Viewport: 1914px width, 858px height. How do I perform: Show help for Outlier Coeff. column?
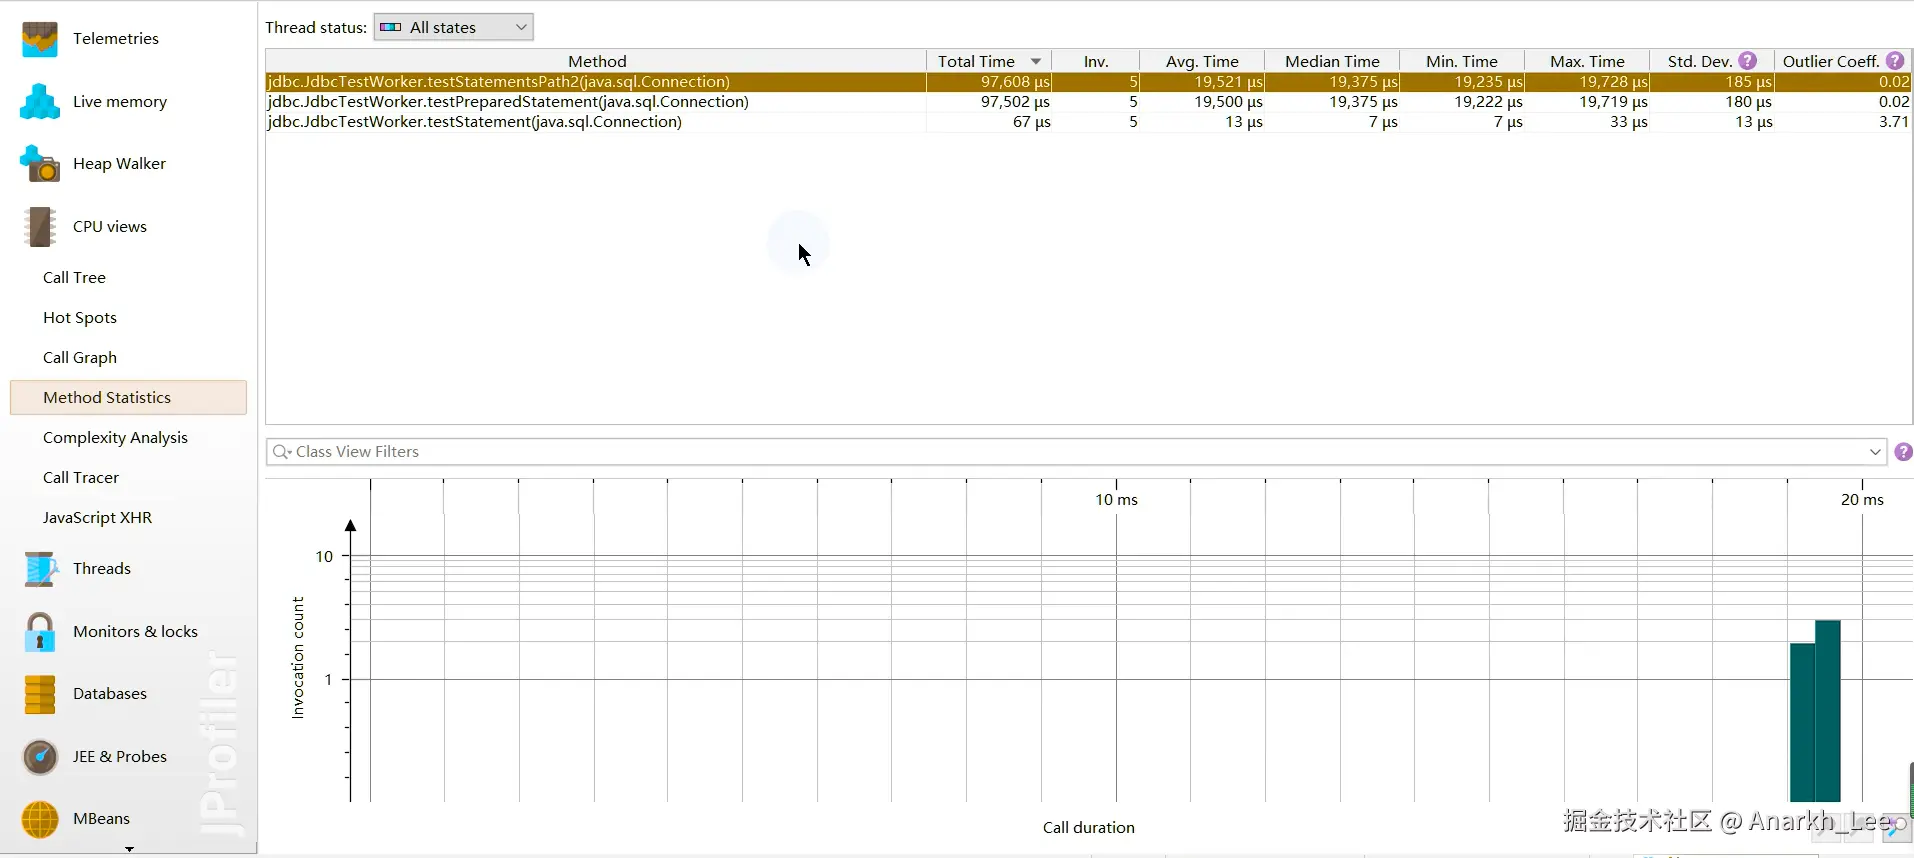pos(1894,61)
